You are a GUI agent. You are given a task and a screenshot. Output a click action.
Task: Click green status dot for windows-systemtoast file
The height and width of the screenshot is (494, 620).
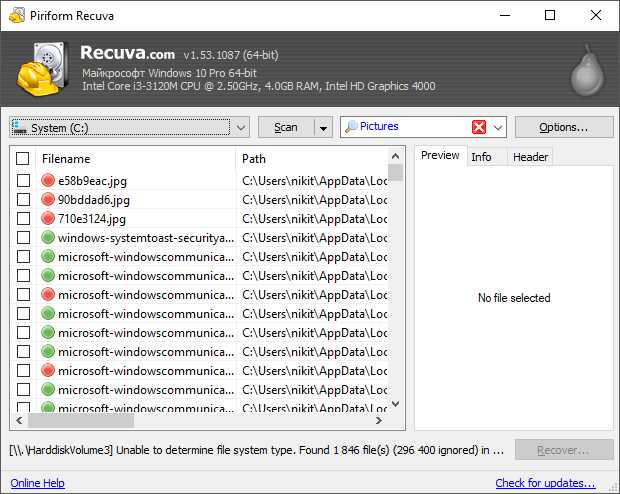[x=48, y=237]
